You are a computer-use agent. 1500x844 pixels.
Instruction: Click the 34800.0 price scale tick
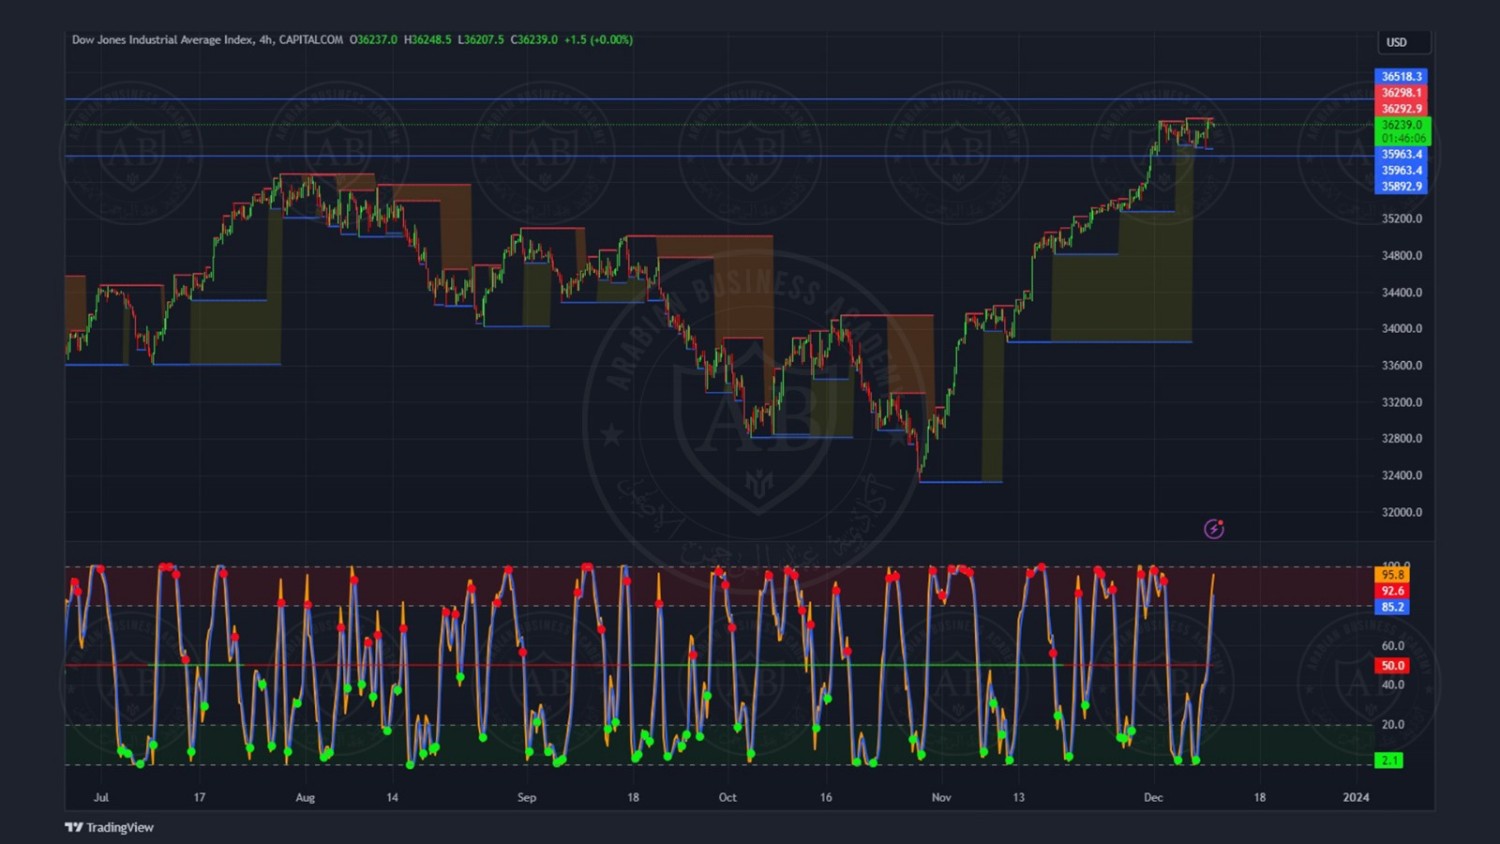coord(1402,255)
